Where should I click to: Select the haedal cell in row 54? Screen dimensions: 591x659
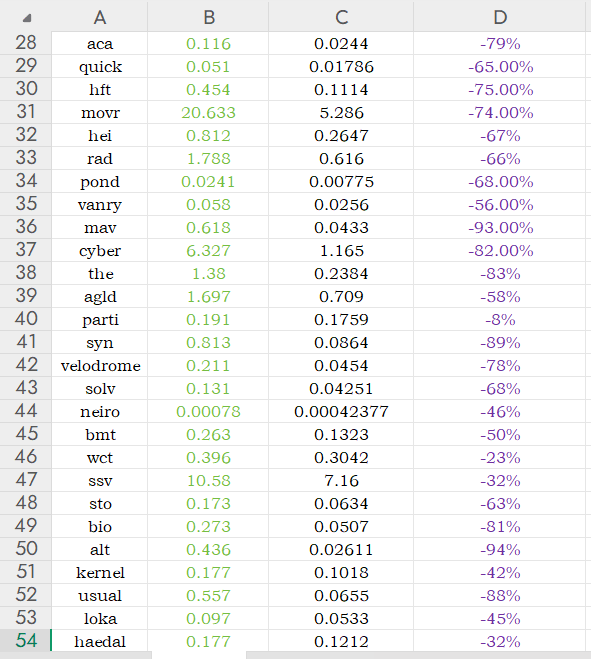point(100,641)
